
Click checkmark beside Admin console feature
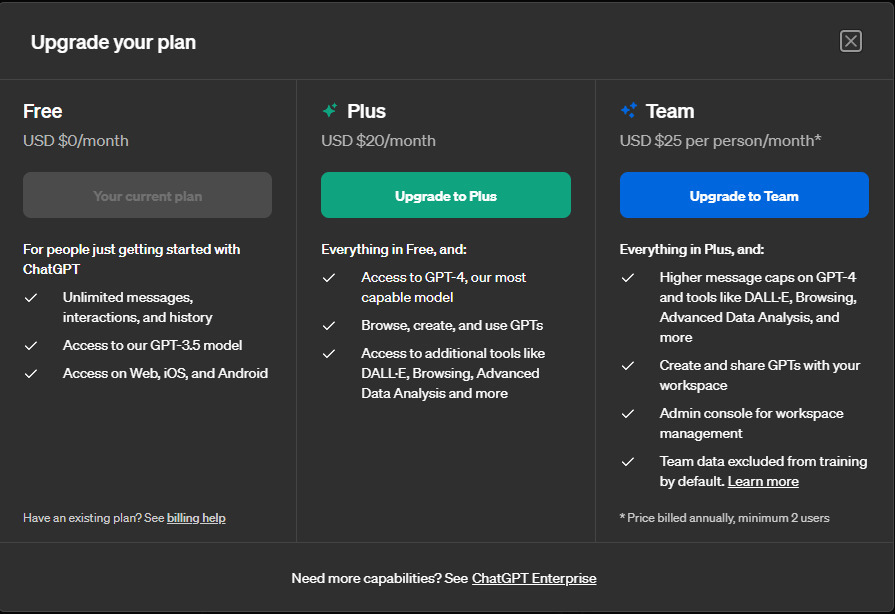(x=628, y=414)
